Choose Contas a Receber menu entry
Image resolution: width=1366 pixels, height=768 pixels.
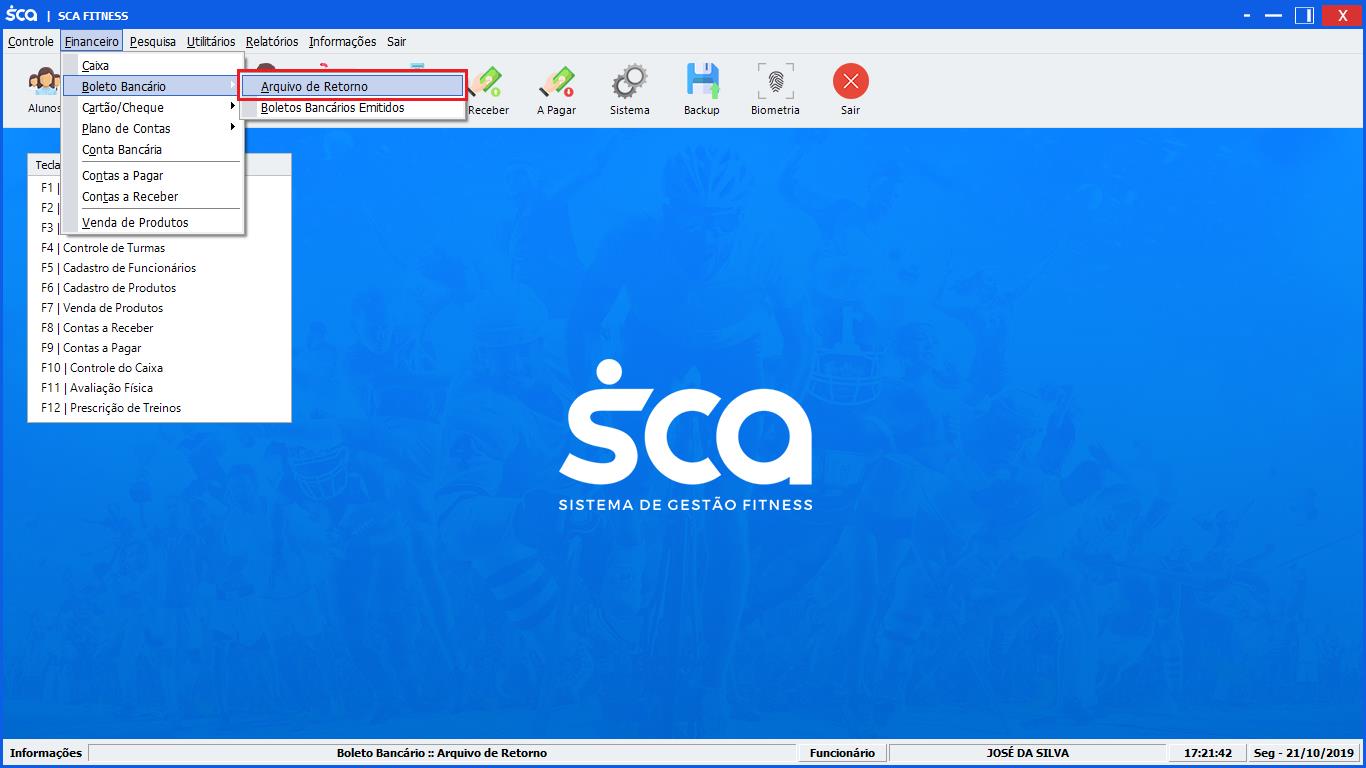click(x=153, y=196)
